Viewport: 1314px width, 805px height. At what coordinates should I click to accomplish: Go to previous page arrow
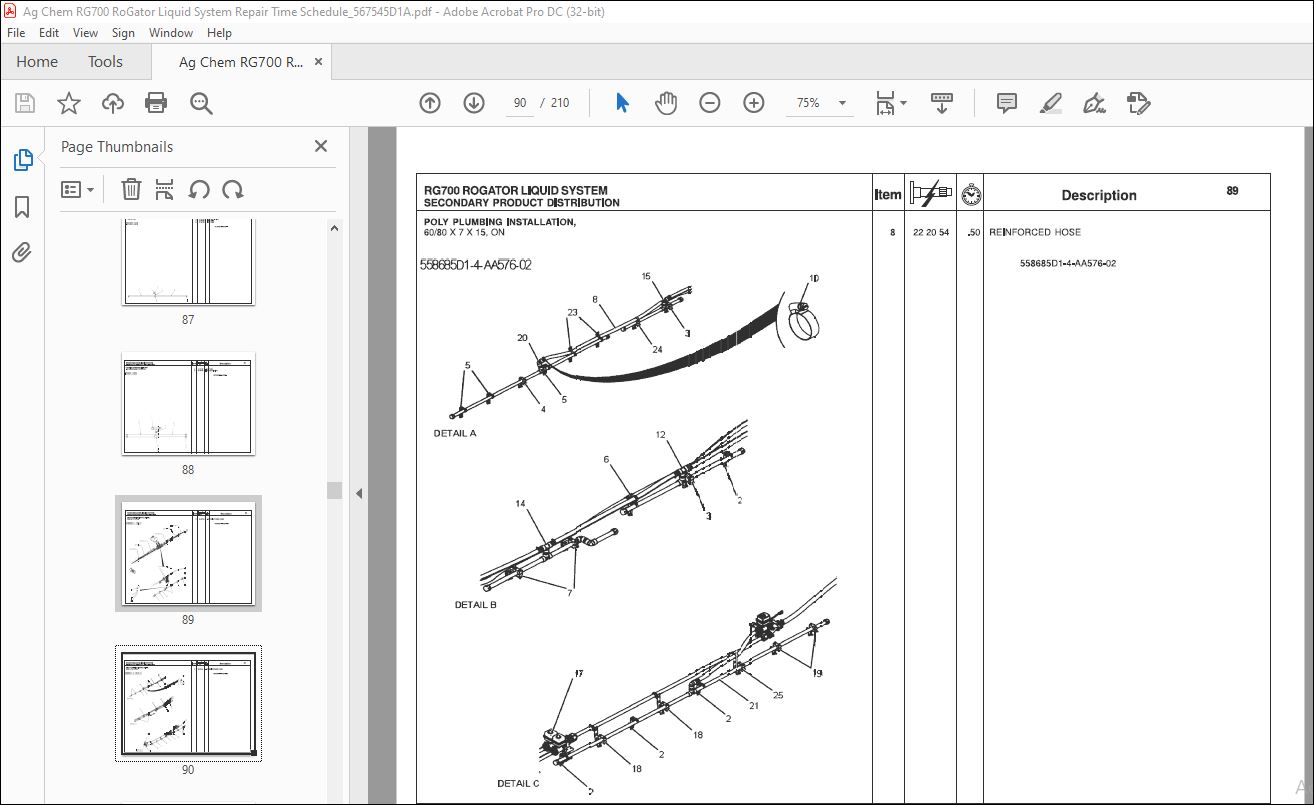430,103
